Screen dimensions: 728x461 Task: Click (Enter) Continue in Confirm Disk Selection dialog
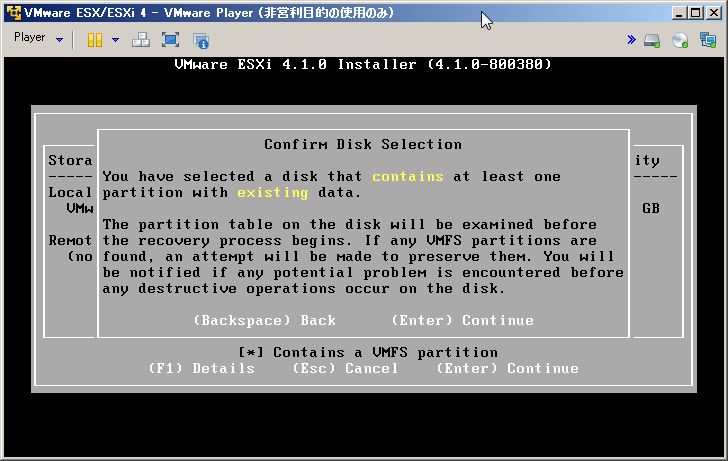click(462, 320)
